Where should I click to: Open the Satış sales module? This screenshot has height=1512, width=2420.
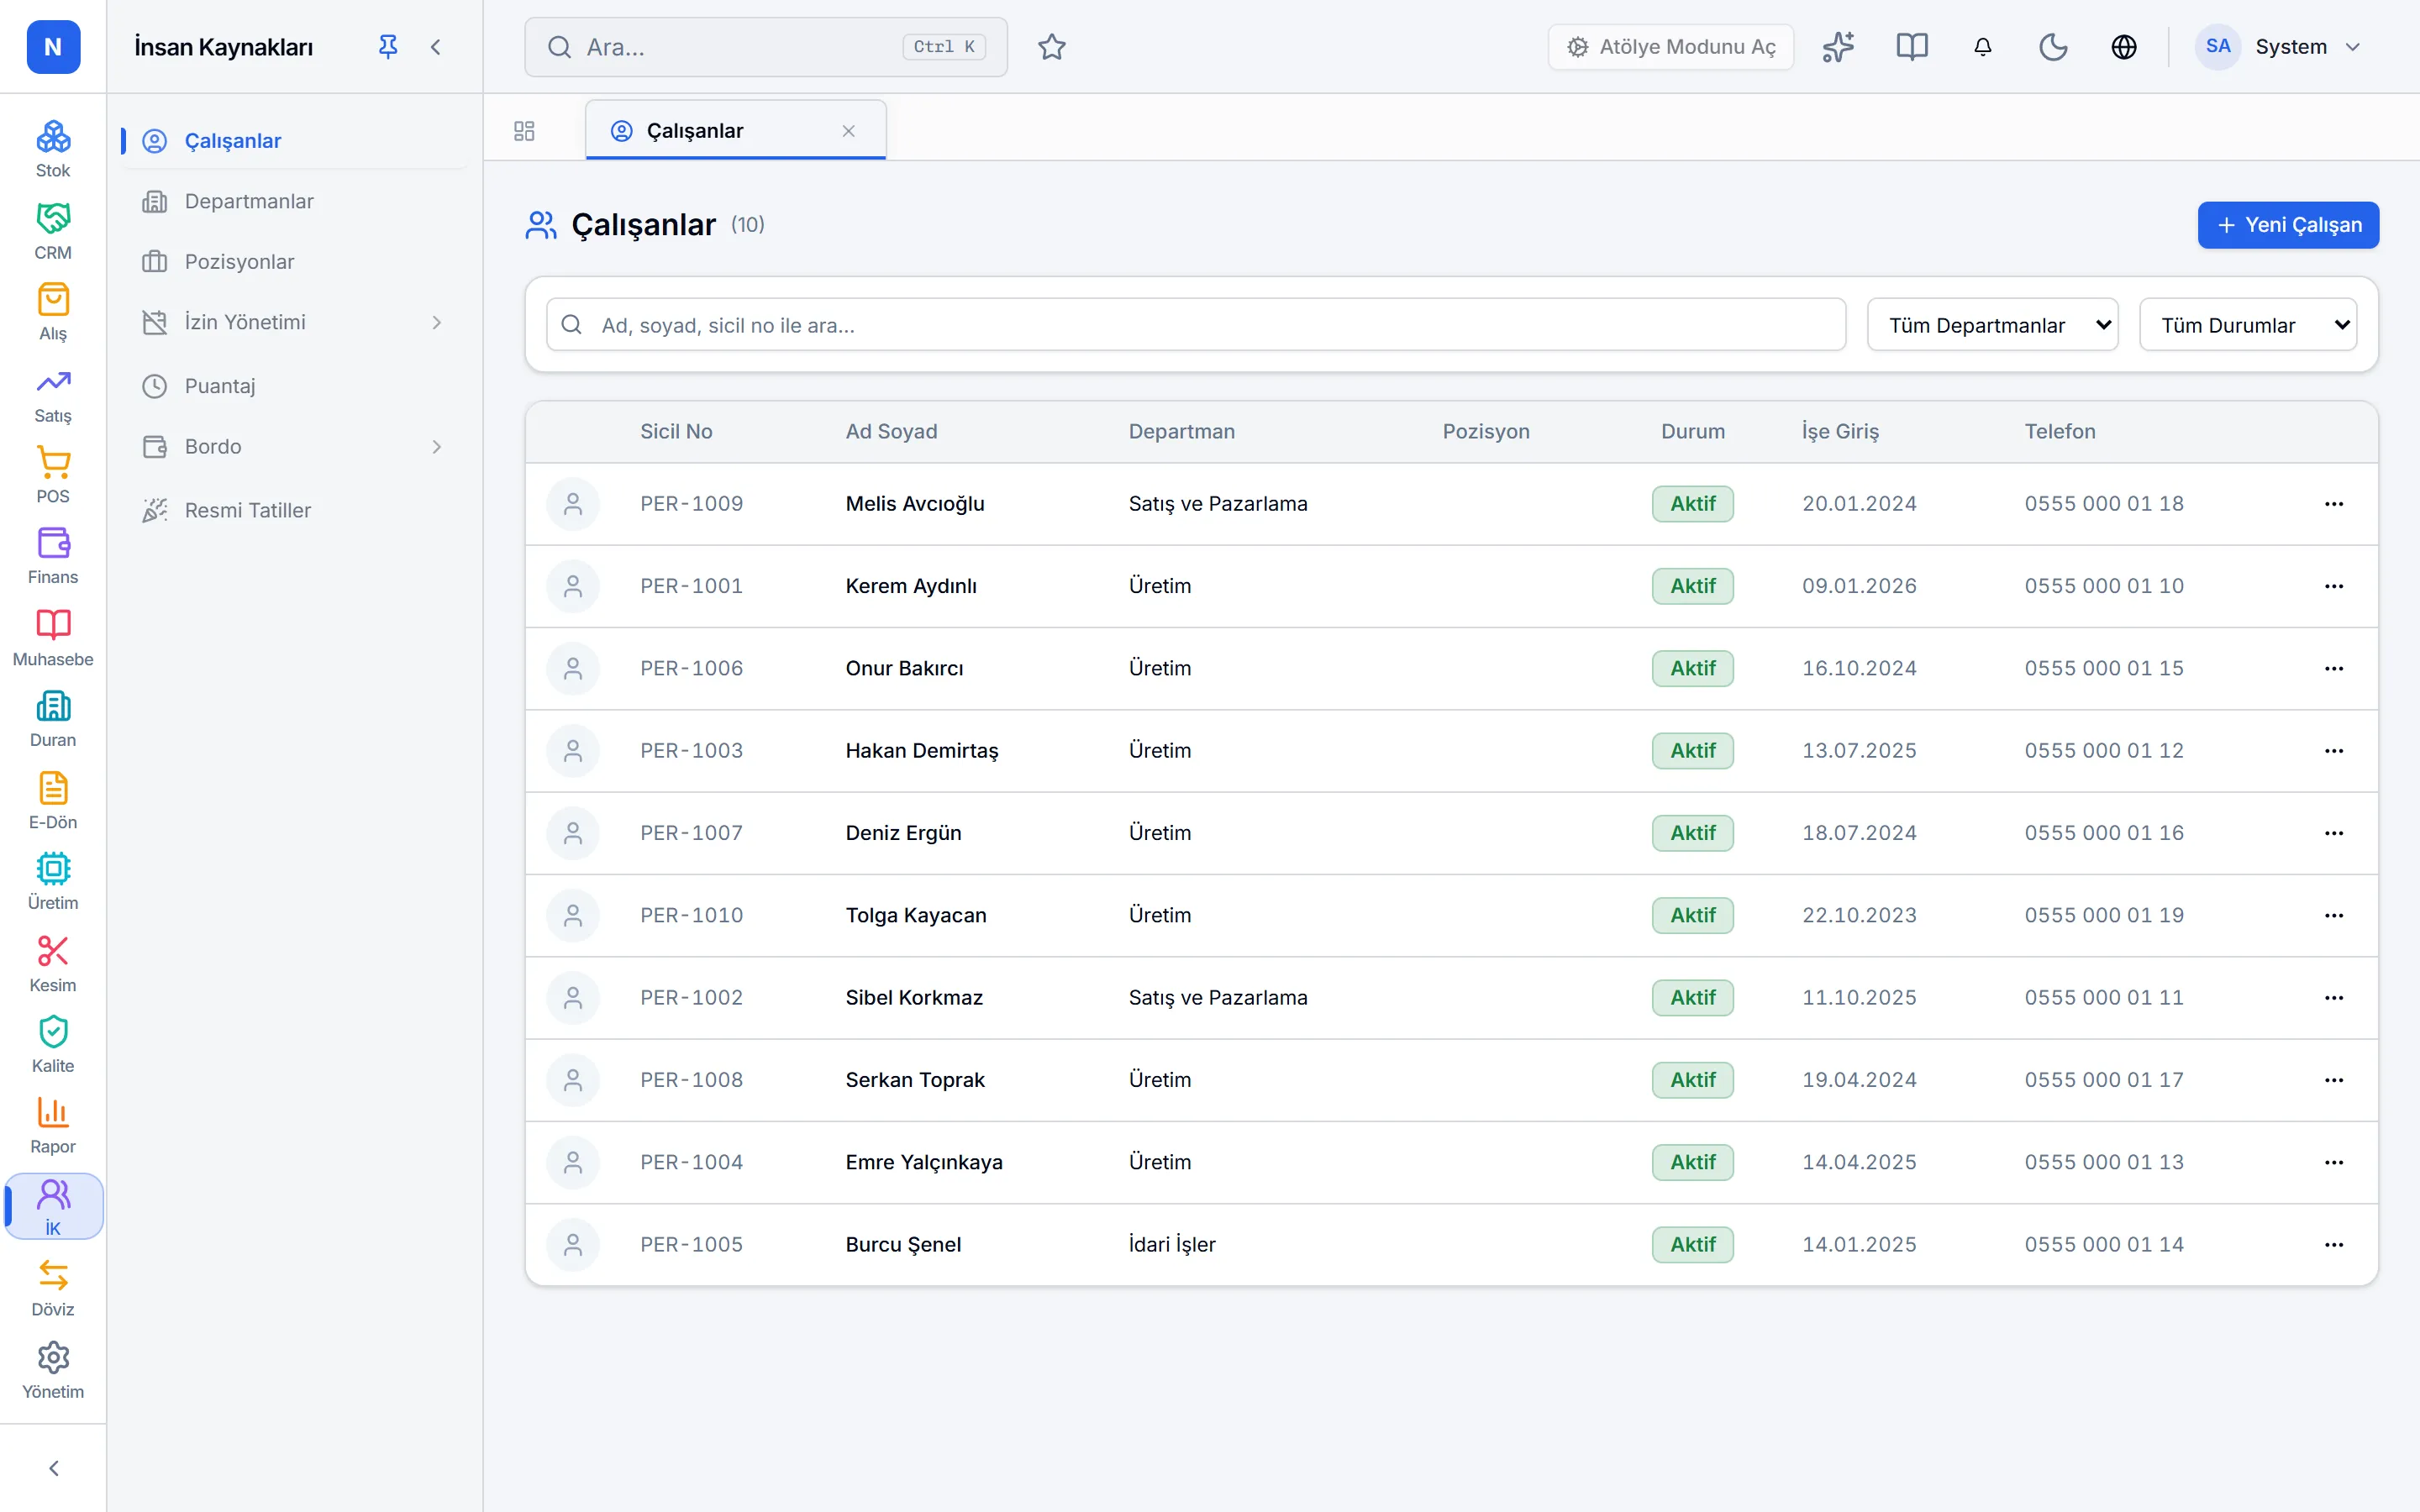point(53,395)
